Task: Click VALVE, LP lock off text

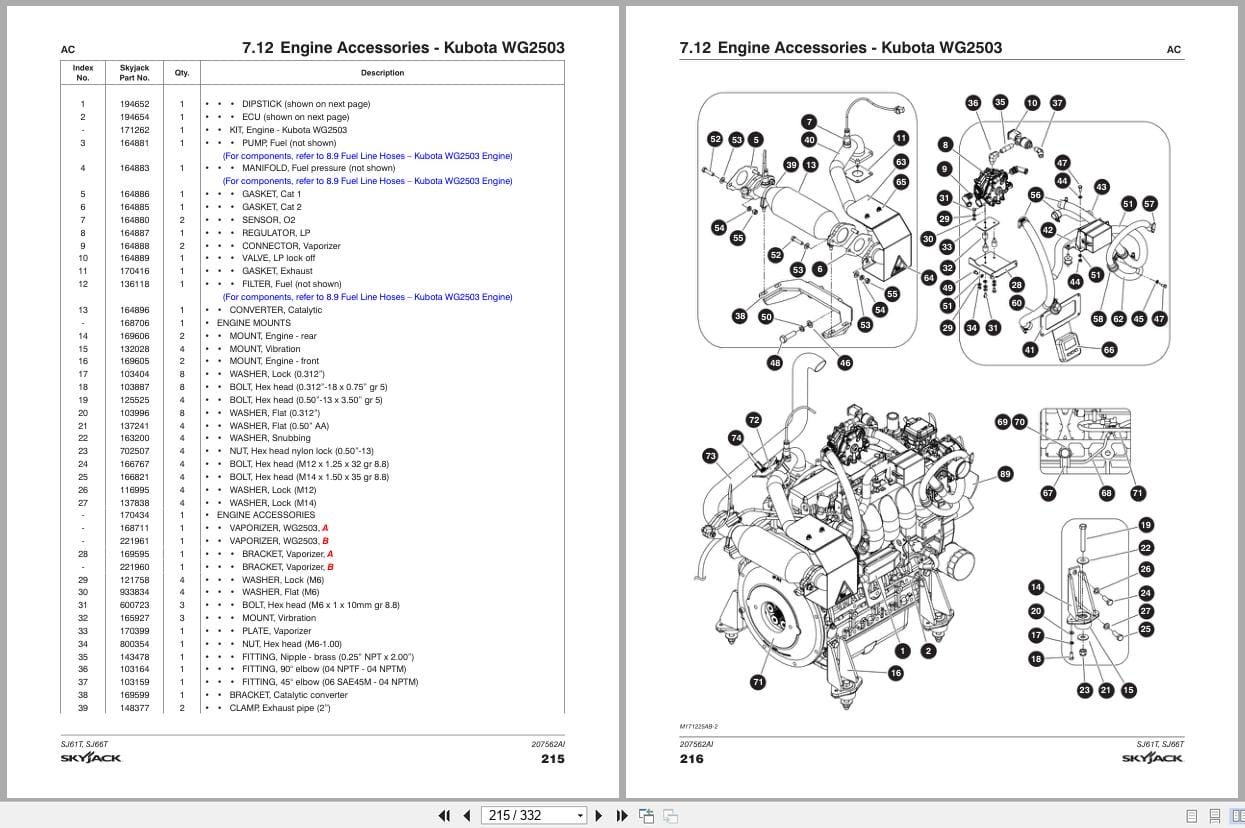Action: point(278,258)
